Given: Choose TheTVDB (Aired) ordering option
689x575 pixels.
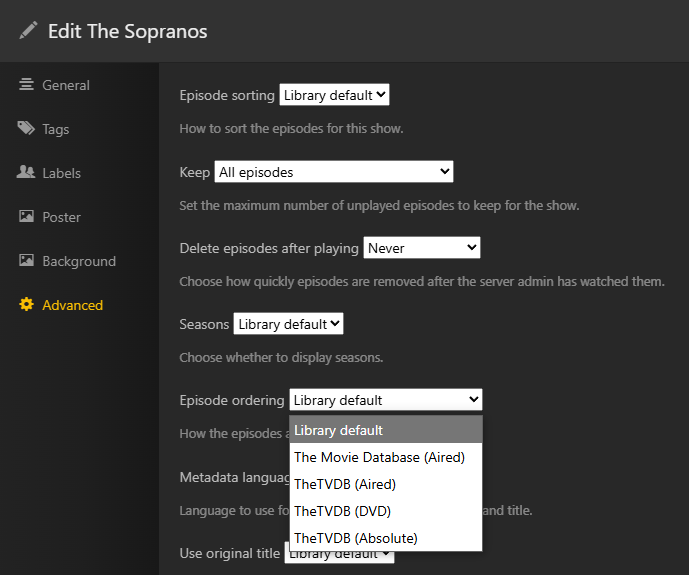Looking at the screenshot, I should pos(345,484).
